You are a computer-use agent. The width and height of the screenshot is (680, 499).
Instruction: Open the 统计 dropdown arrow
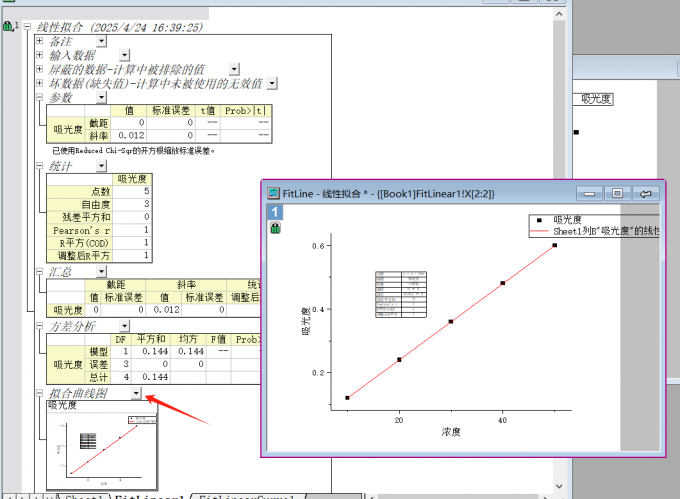(101, 166)
